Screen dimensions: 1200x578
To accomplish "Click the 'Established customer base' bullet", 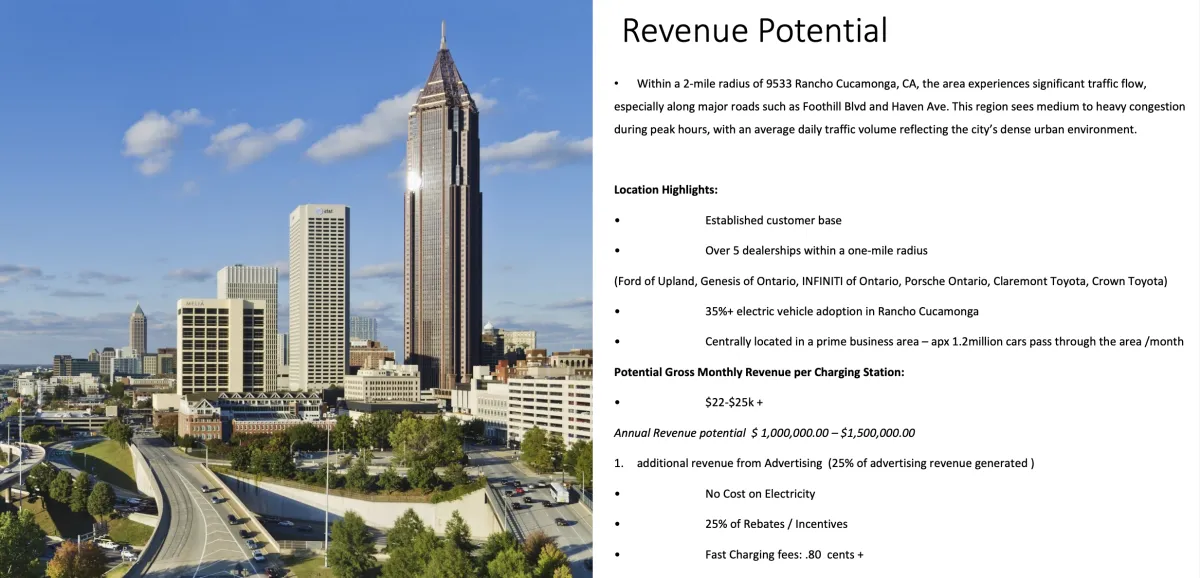I will point(773,220).
